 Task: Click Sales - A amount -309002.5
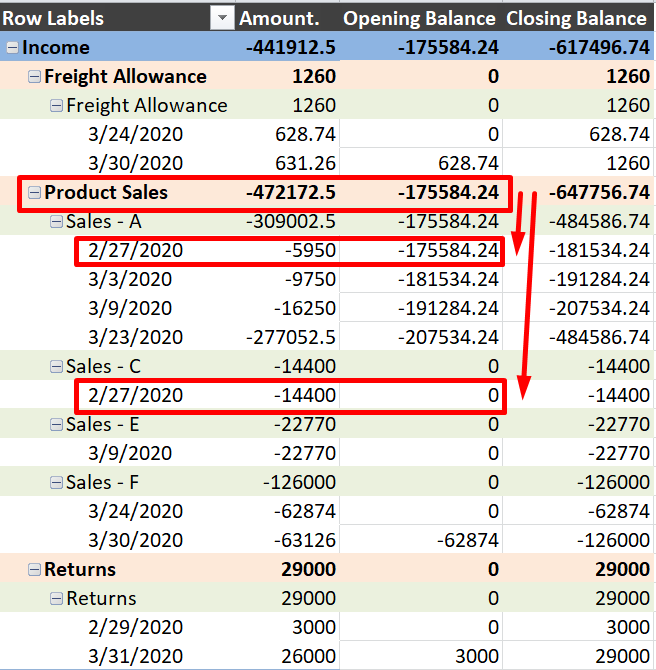click(291, 221)
